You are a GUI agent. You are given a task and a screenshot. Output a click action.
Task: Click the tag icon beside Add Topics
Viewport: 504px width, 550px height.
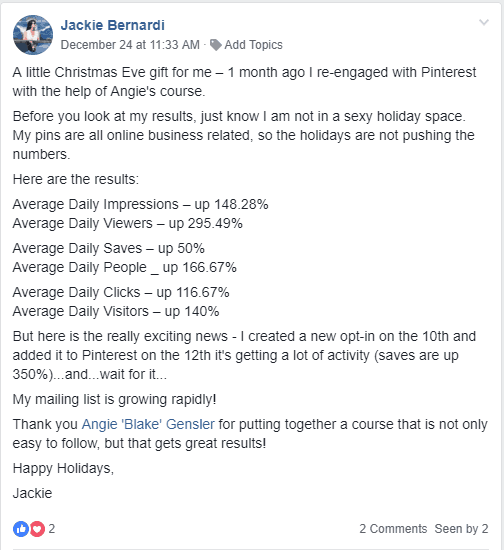[x=215, y=45]
